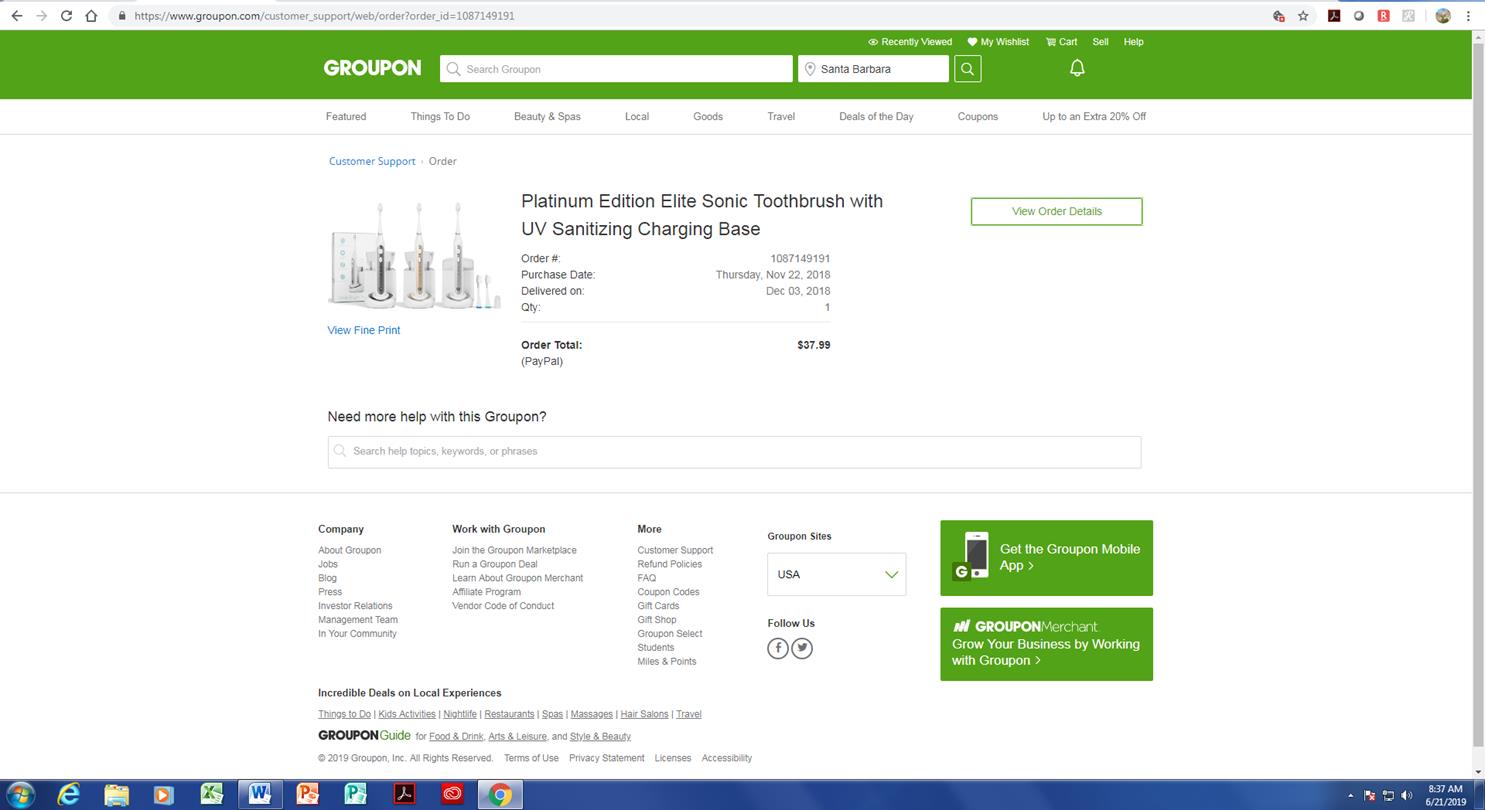
Task: Open Investor Relations footer link
Action: (x=355, y=606)
